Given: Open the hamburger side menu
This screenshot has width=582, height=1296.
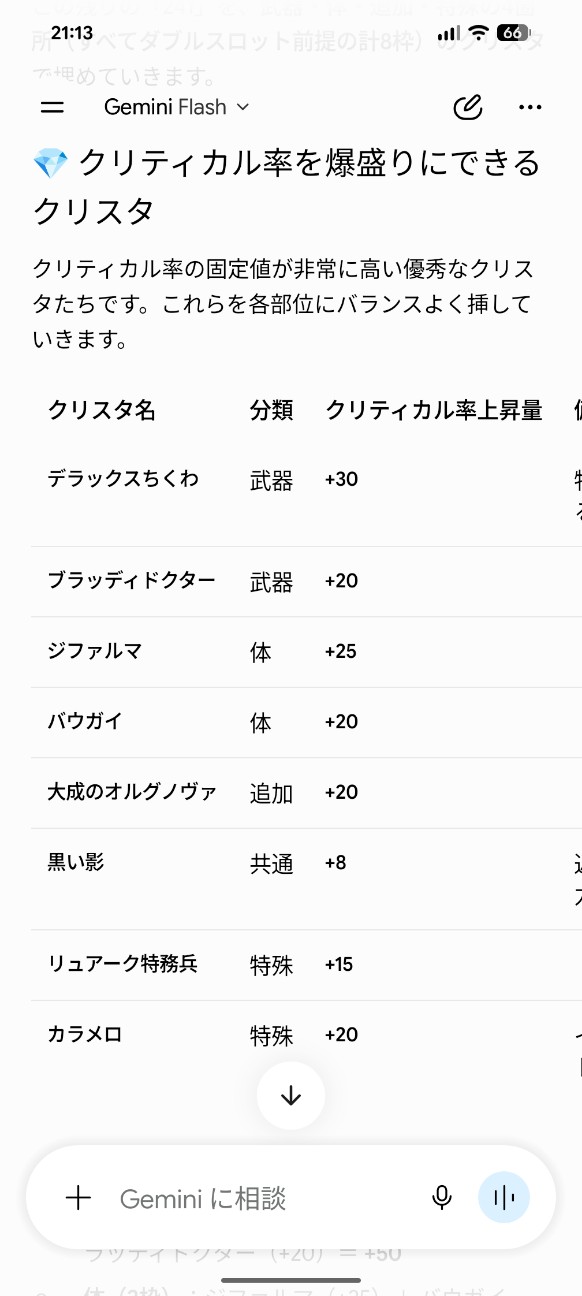Looking at the screenshot, I should (52, 107).
